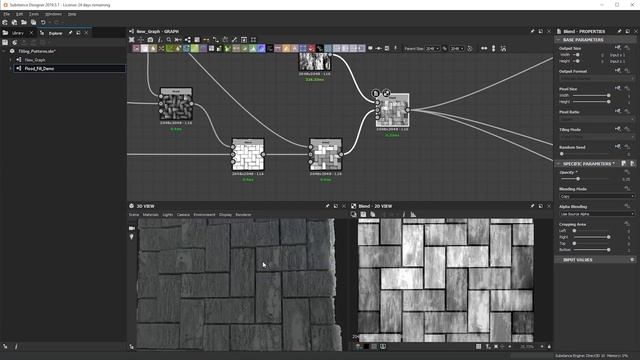
Task: Collapse the Specific Parameters section
Action: tap(558, 164)
